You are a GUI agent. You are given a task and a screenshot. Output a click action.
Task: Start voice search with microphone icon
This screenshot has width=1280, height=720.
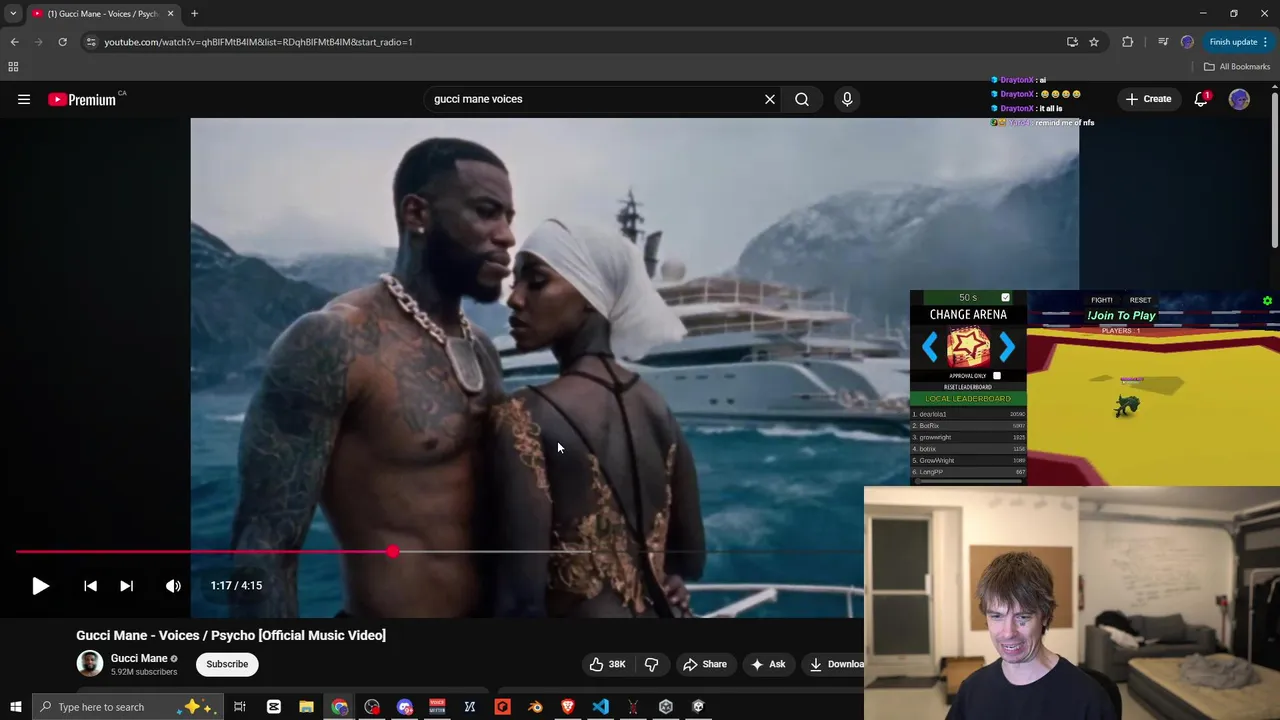tap(847, 99)
